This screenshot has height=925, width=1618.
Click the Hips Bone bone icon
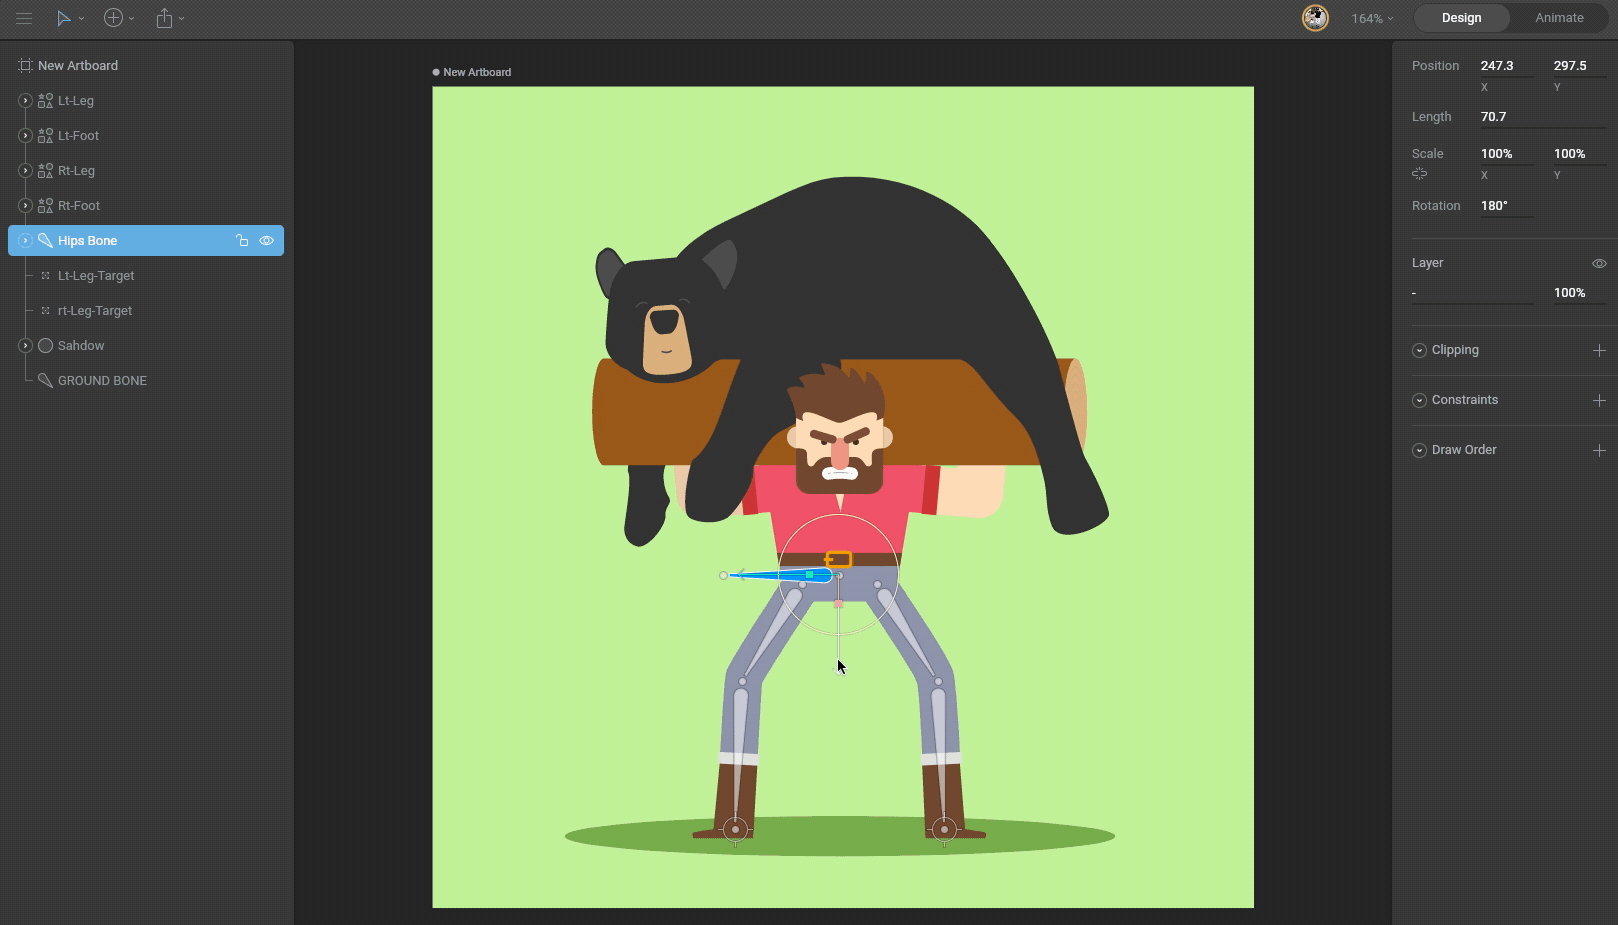(x=45, y=241)
